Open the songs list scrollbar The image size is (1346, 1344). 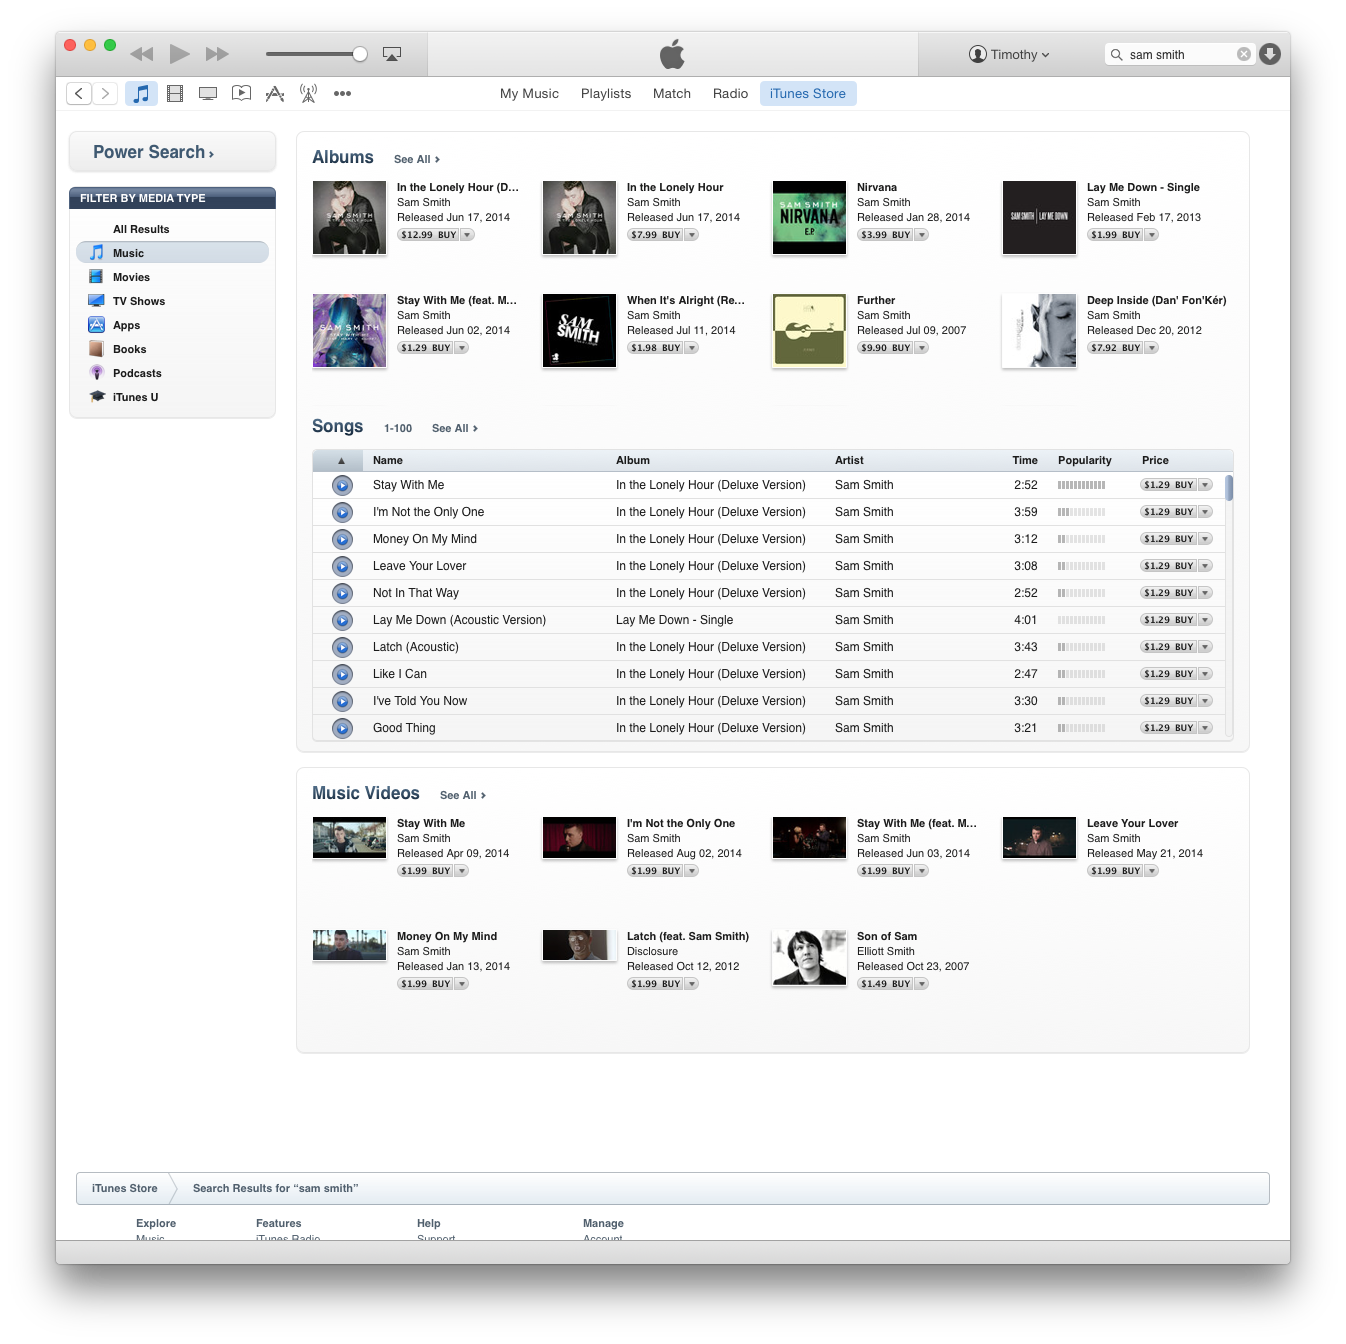tap(1229, 488)
